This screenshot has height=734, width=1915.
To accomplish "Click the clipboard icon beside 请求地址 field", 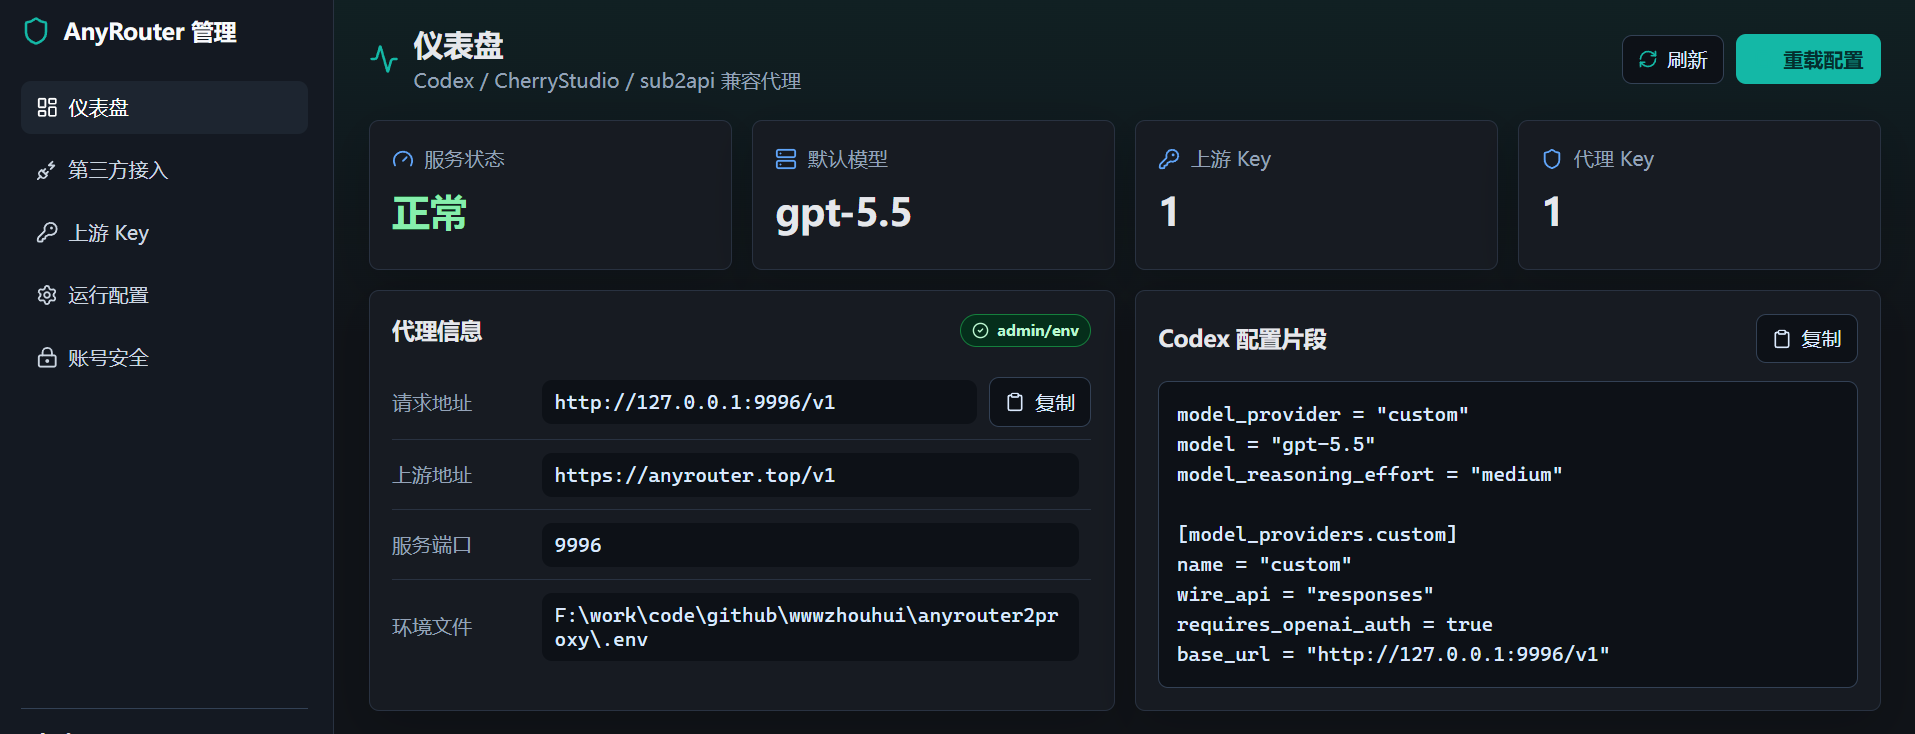I will (1015, 402).
